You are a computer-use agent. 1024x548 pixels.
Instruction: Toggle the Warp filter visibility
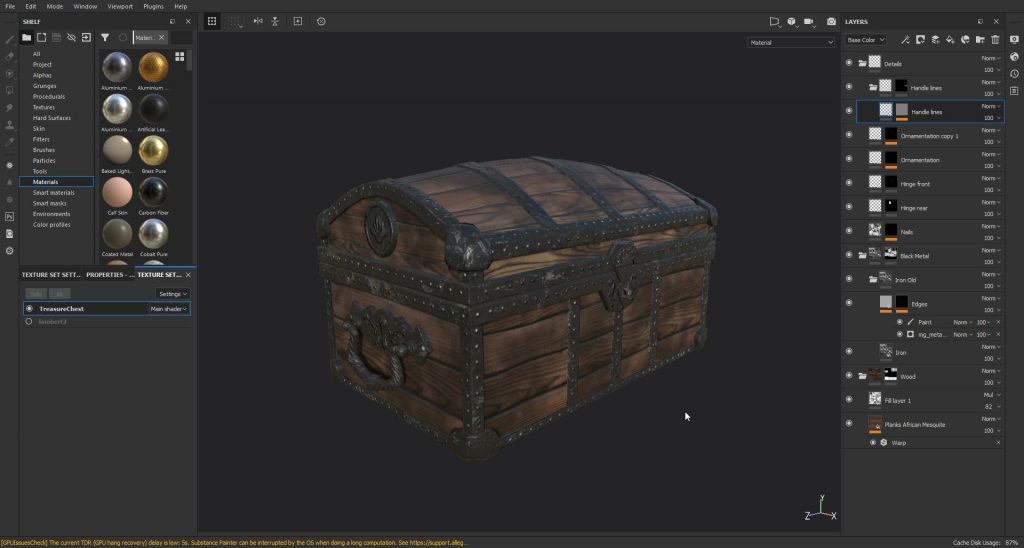873,442
